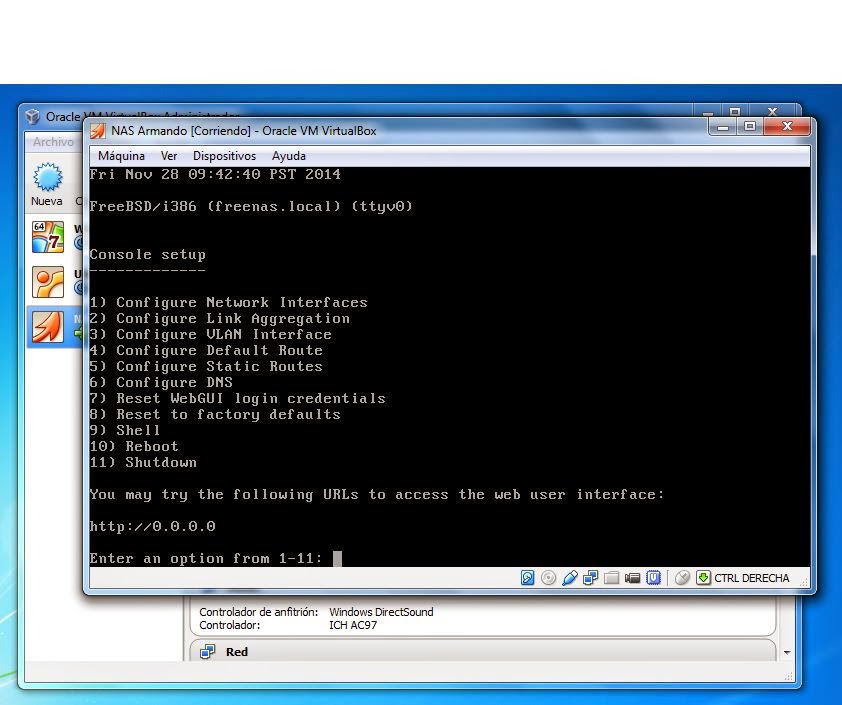Maximize the NAS Armando VM window

coord(750,127)
